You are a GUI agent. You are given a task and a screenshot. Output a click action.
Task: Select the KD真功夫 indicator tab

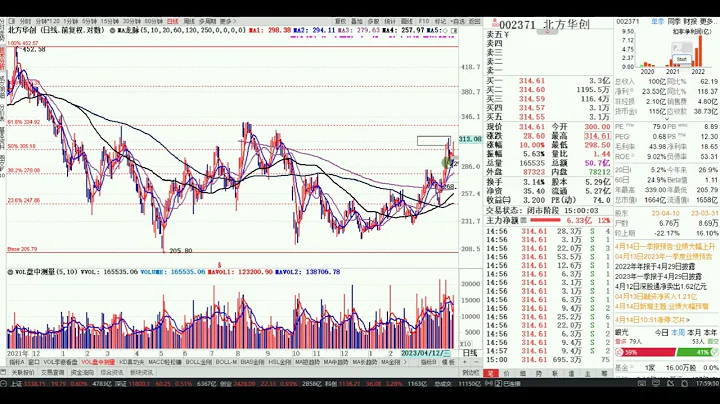(x=132, y=362)
